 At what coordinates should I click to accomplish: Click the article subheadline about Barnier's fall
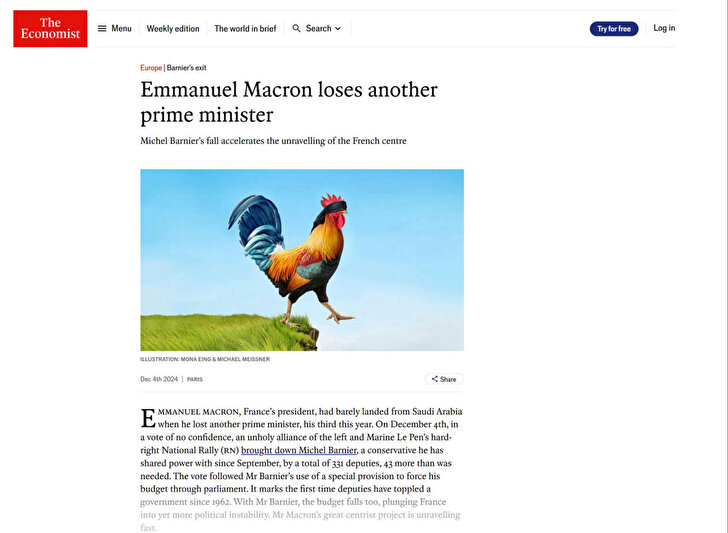tap(273, 141)
